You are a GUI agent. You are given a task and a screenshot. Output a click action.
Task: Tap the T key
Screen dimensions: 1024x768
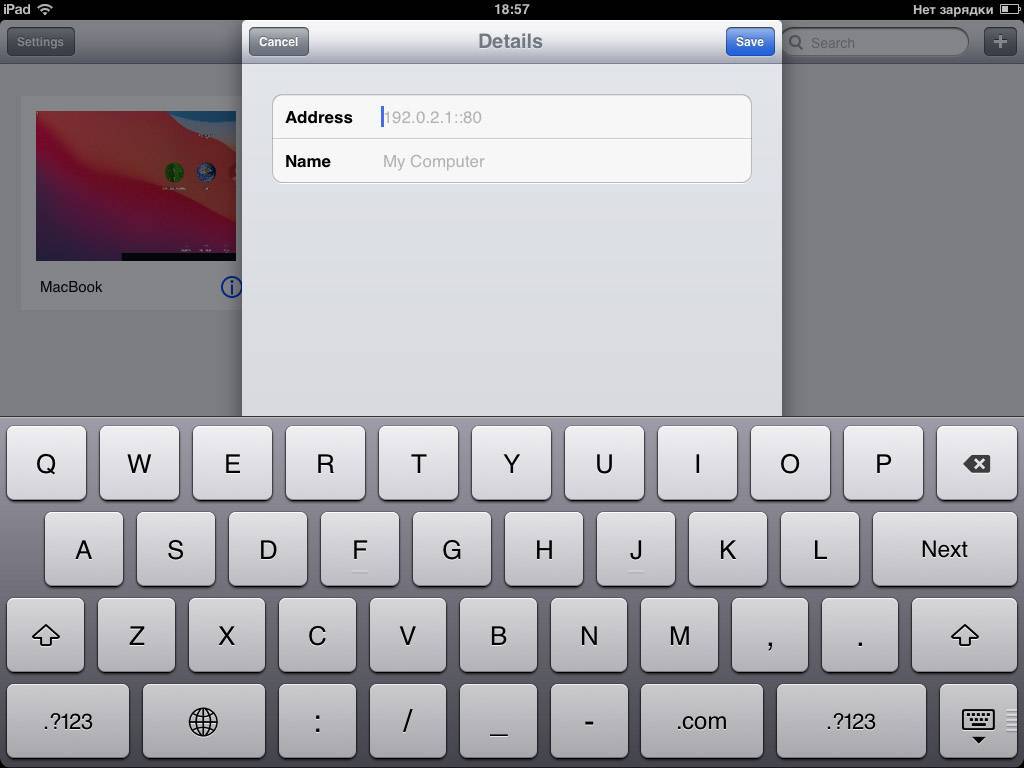tap(419, 464)
